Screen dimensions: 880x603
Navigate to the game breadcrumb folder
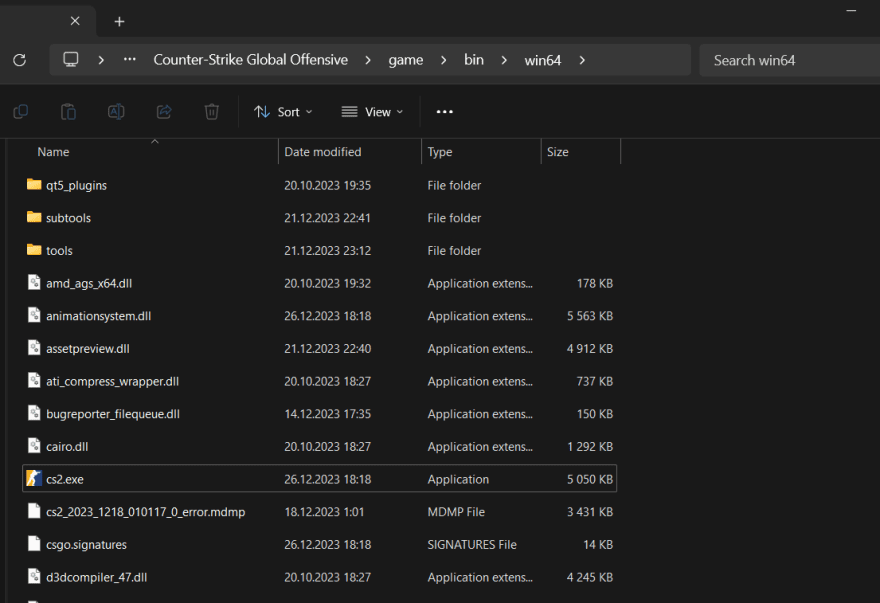pyautogui.click(x=406, y=60)
